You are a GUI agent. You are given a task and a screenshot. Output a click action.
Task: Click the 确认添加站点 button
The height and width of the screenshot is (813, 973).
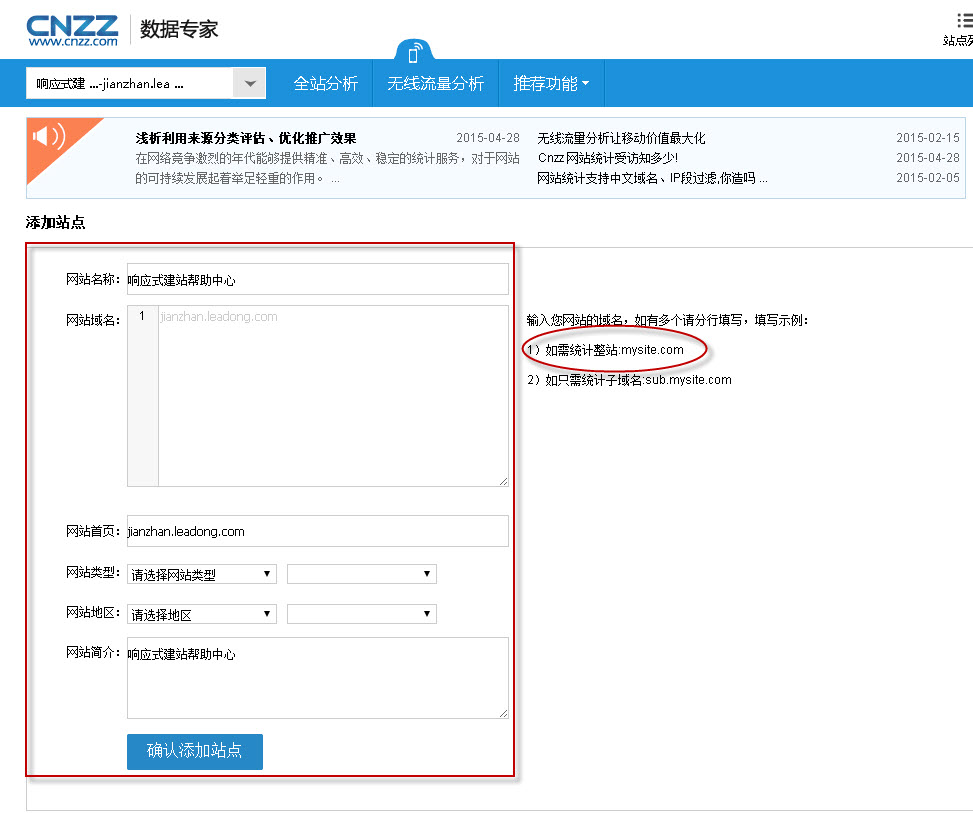(194, 751)
